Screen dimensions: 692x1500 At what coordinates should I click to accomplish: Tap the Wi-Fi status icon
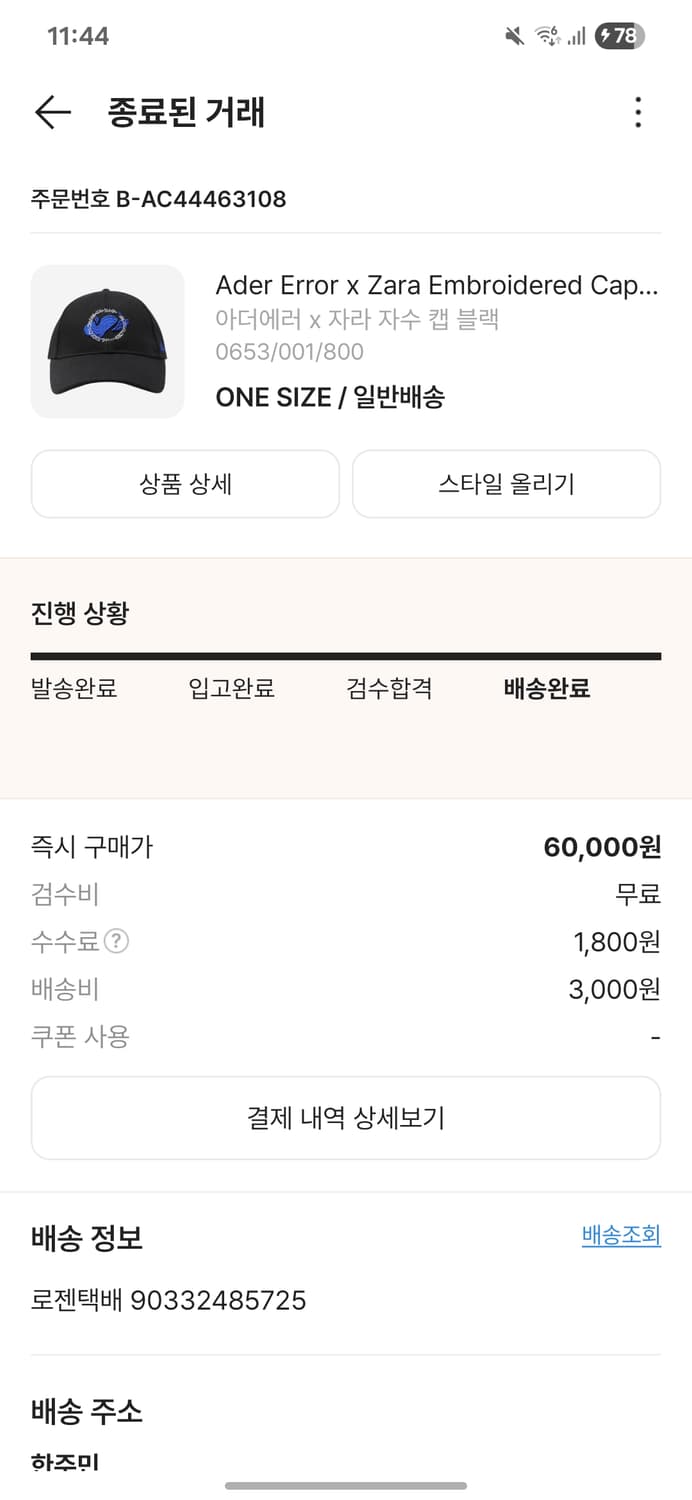[x=543, y=33]
